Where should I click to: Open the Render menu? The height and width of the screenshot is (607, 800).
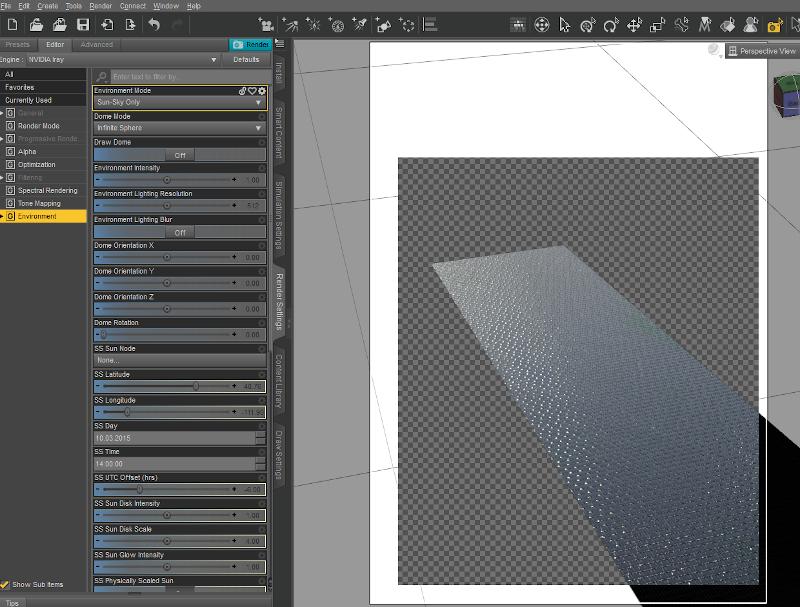pos(101,6)
